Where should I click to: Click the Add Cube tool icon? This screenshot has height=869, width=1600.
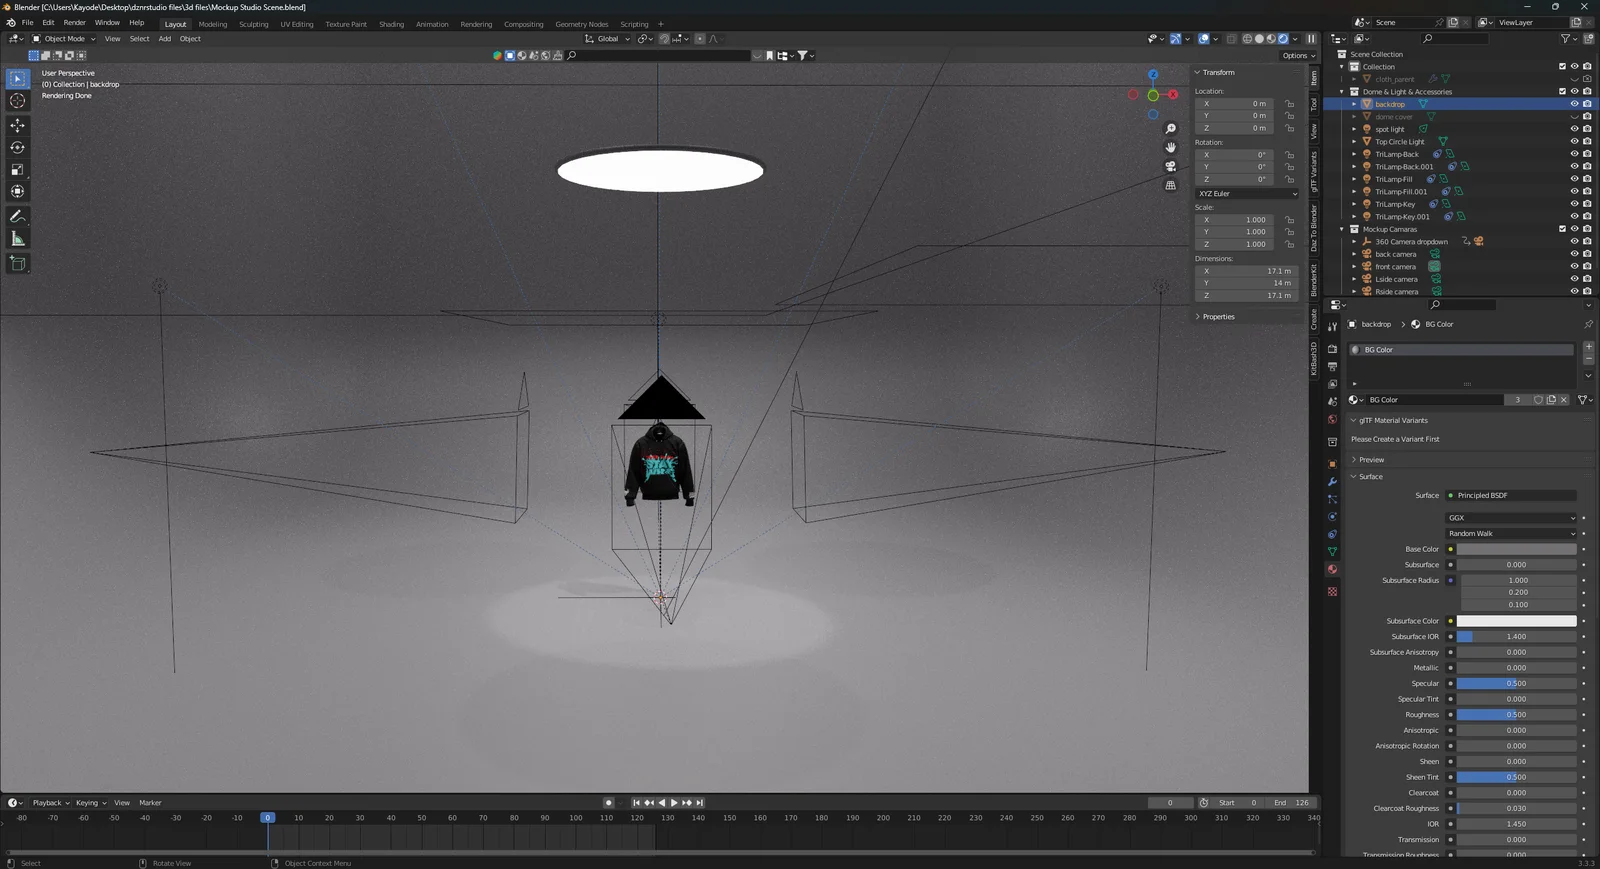(17, 263)
